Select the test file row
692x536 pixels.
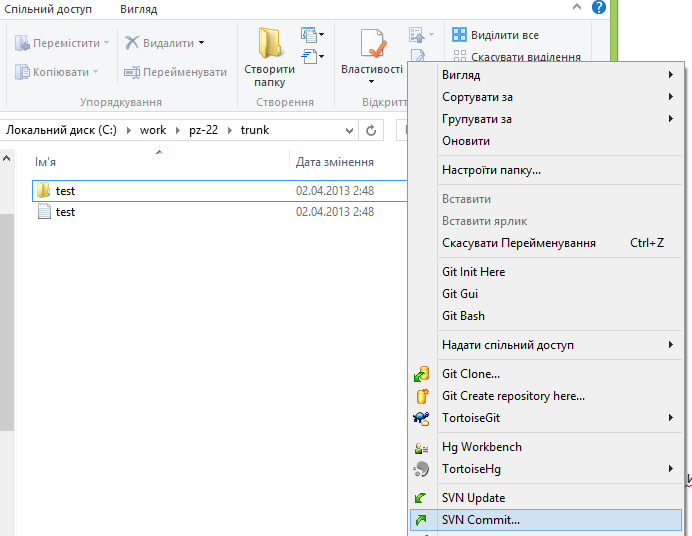(219, 212)
